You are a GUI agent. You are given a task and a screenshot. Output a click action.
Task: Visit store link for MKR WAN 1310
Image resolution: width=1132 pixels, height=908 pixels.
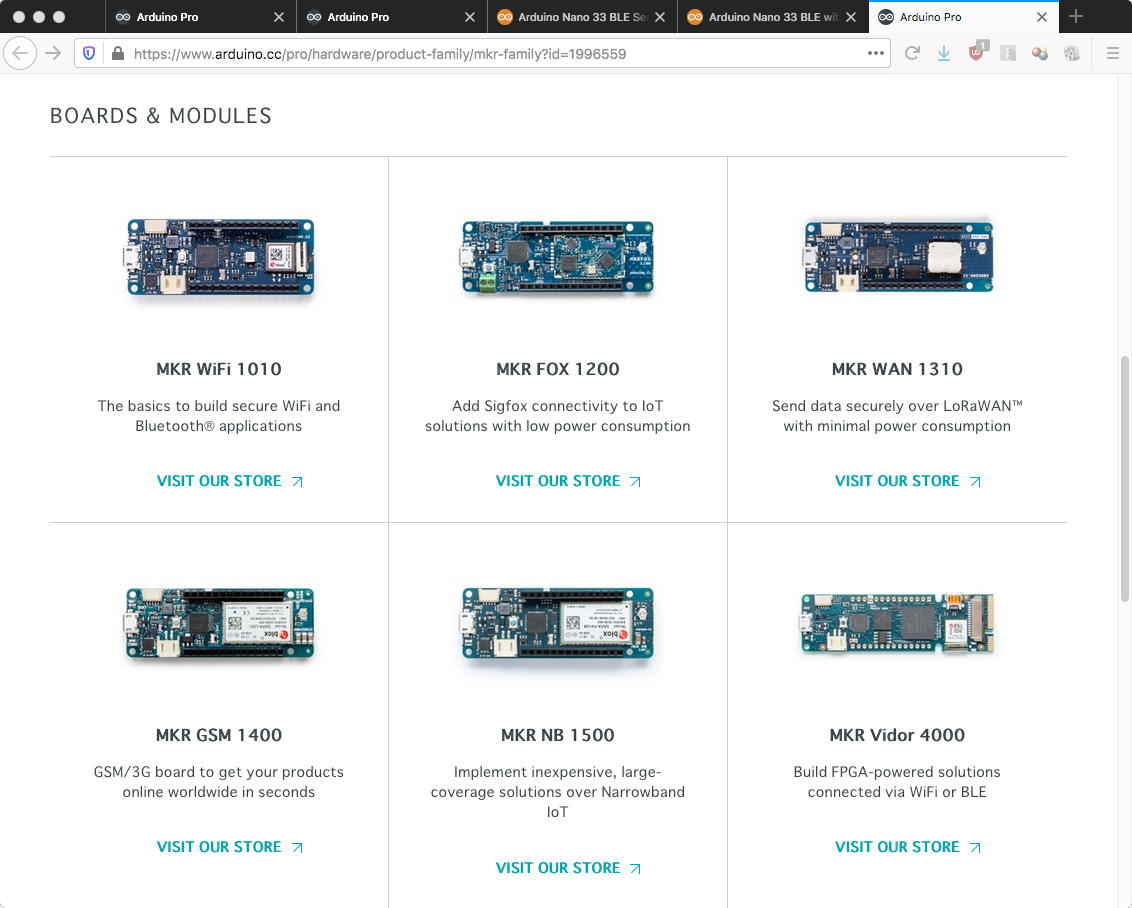tap(907, 481)
